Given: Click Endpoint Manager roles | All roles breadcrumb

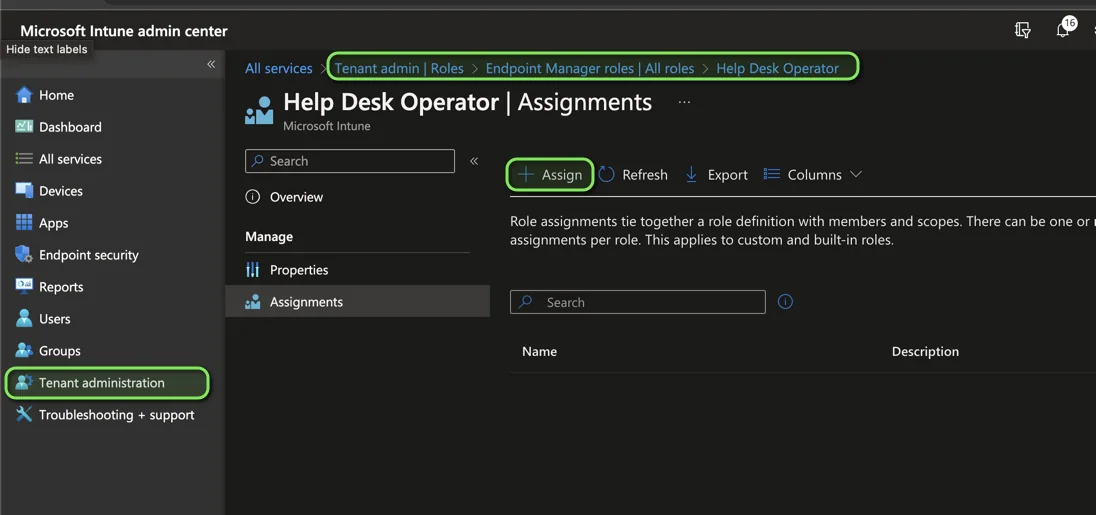Looking at the screenshot, I should click(590, 68).
